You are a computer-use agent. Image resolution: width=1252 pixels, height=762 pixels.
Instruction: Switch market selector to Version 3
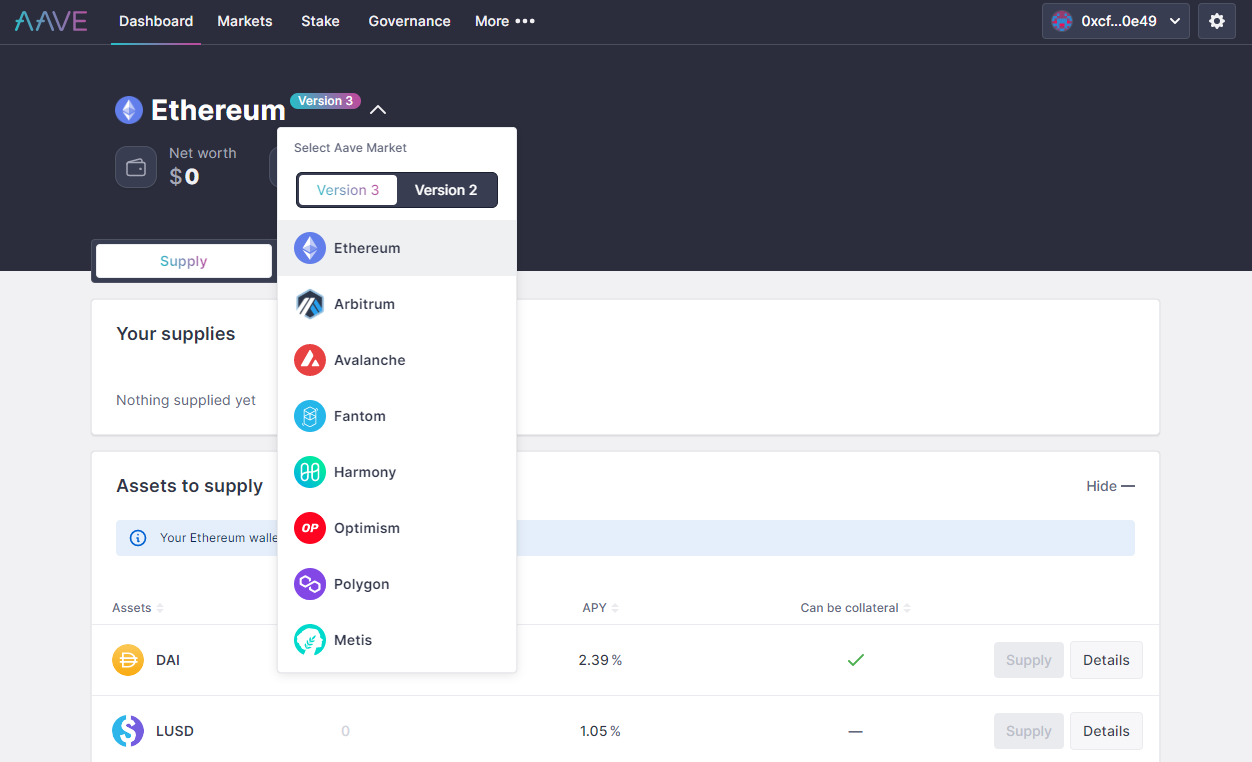point(348,190)
